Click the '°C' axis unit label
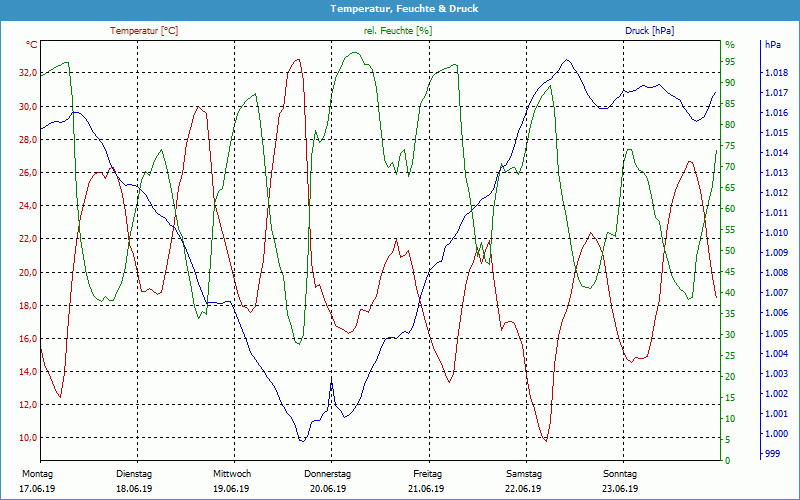Viewport: 800px width, 500px height. coord(32,45)
